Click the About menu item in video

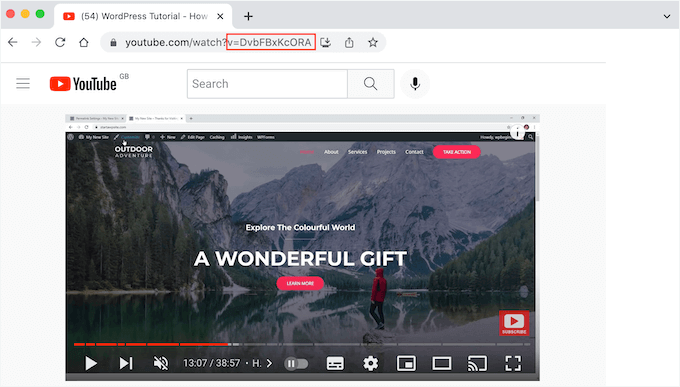click(x=331, y=152)
